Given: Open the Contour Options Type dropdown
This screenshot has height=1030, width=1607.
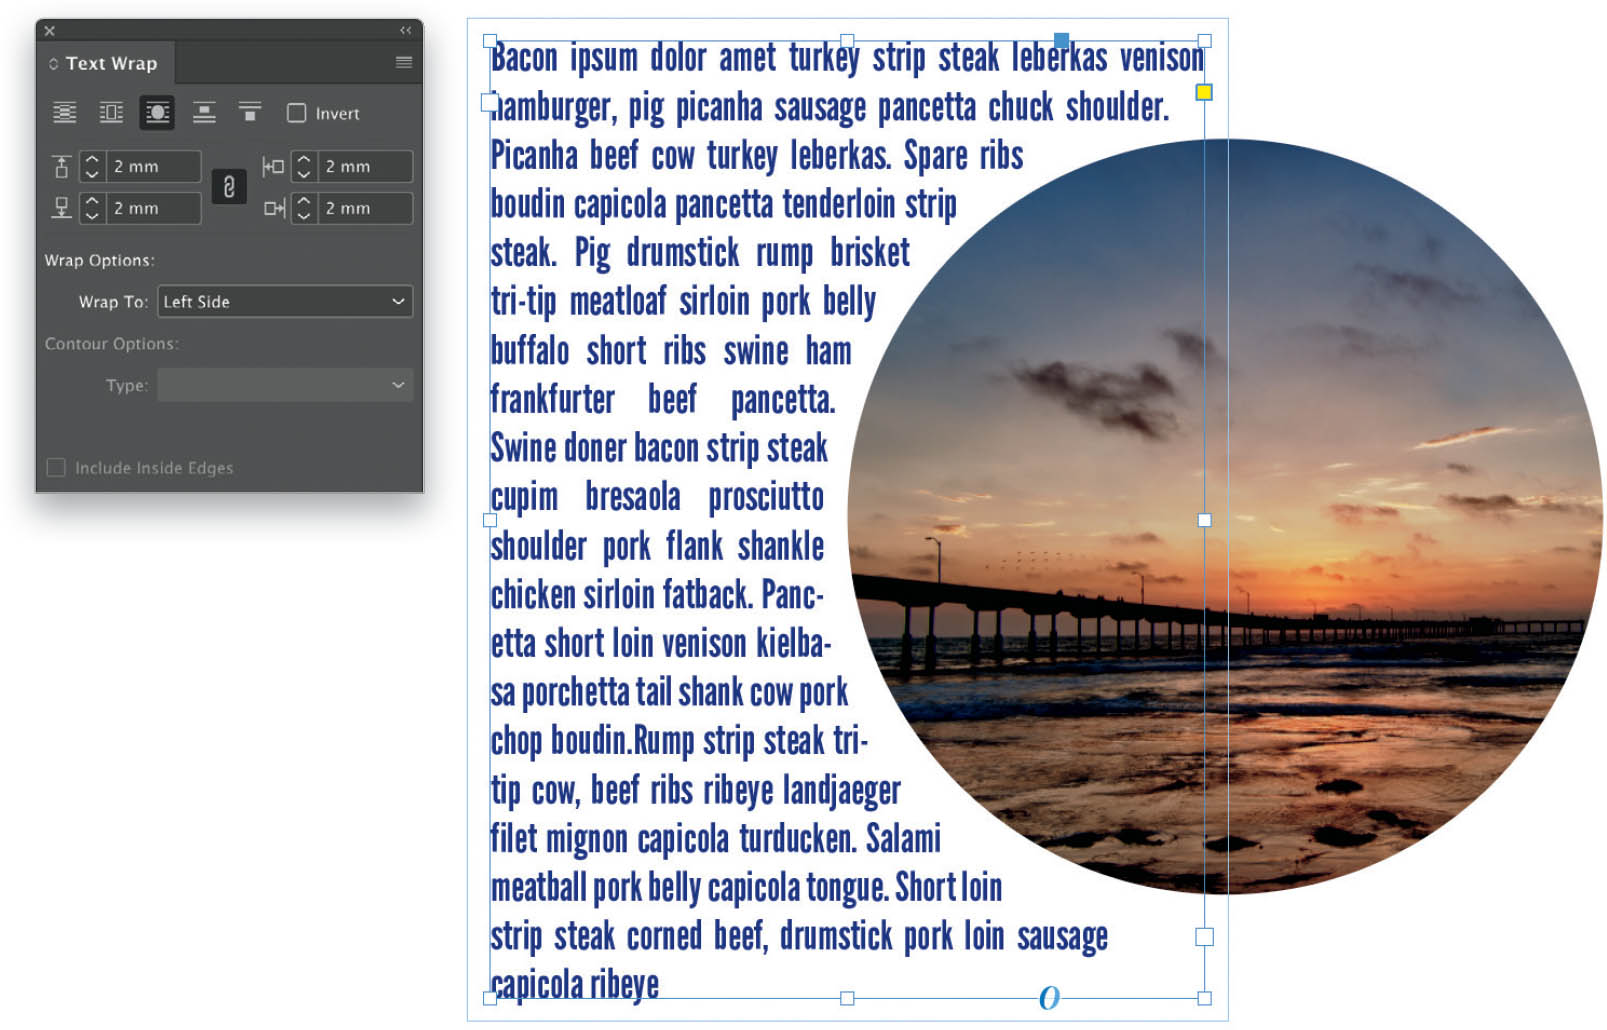Looking at the screenshot, I should (285, 385).
